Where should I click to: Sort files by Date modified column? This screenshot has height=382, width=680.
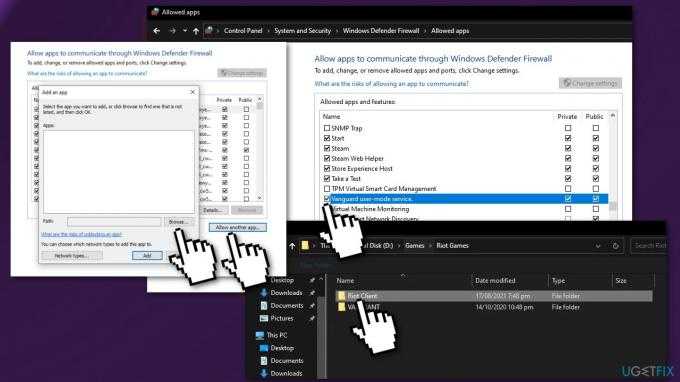pos(495,281)
